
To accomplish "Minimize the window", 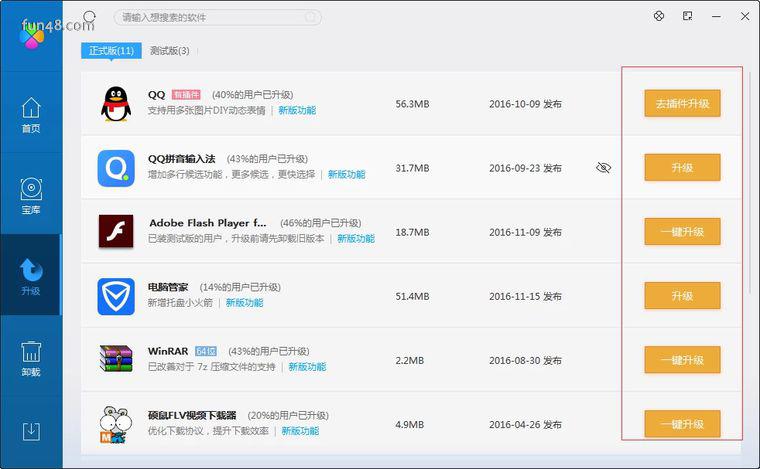I will click(x=716, y=16).
